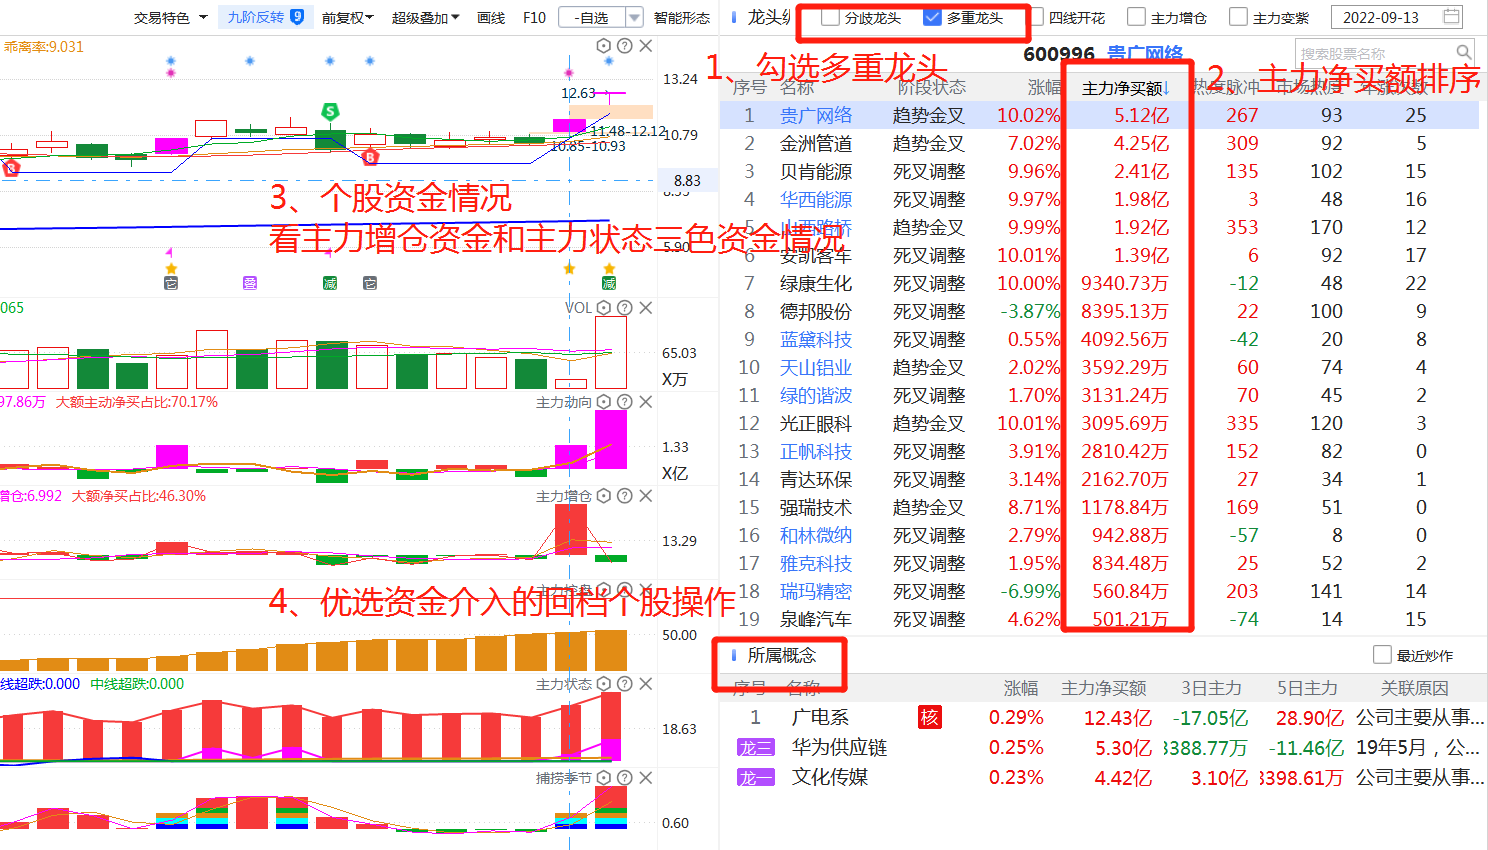
Task: Show help for 主力动向 indicator
Action: point(625,402)
